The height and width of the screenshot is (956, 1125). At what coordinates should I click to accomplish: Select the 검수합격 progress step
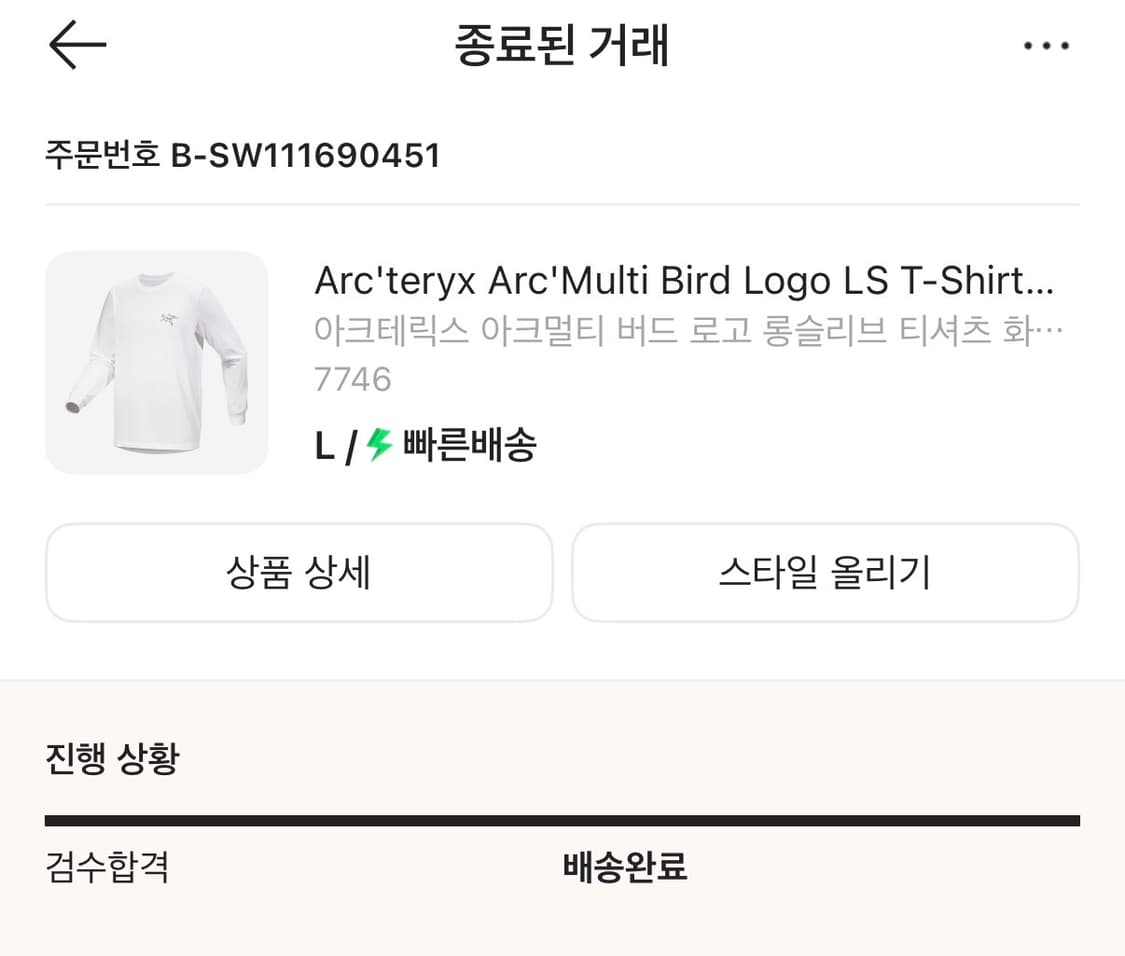tap(107, 866)
